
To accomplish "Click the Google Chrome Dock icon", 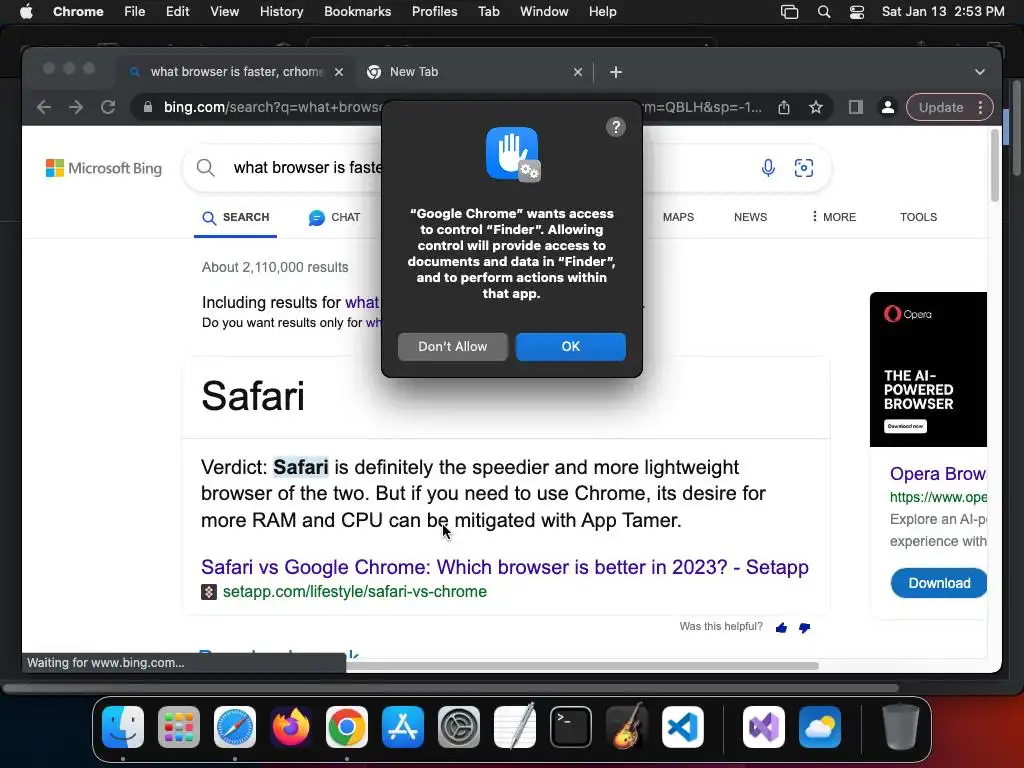I will tap(347, 727).
